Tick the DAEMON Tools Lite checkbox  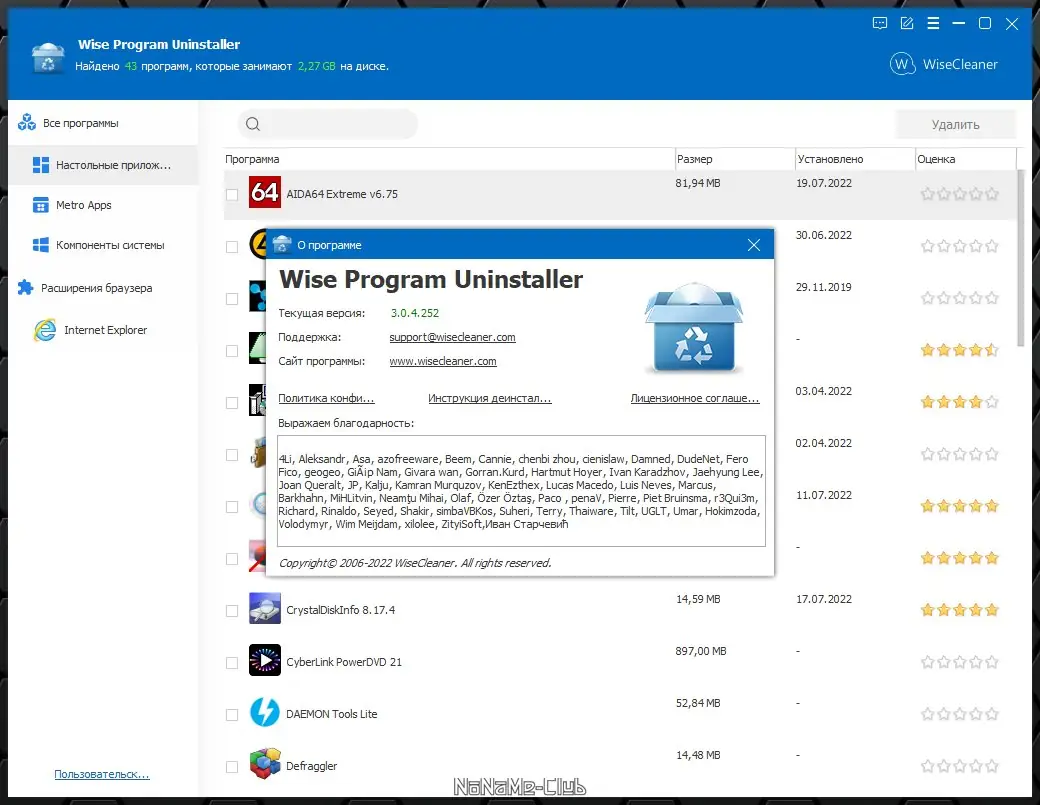[x=231, y=715]
